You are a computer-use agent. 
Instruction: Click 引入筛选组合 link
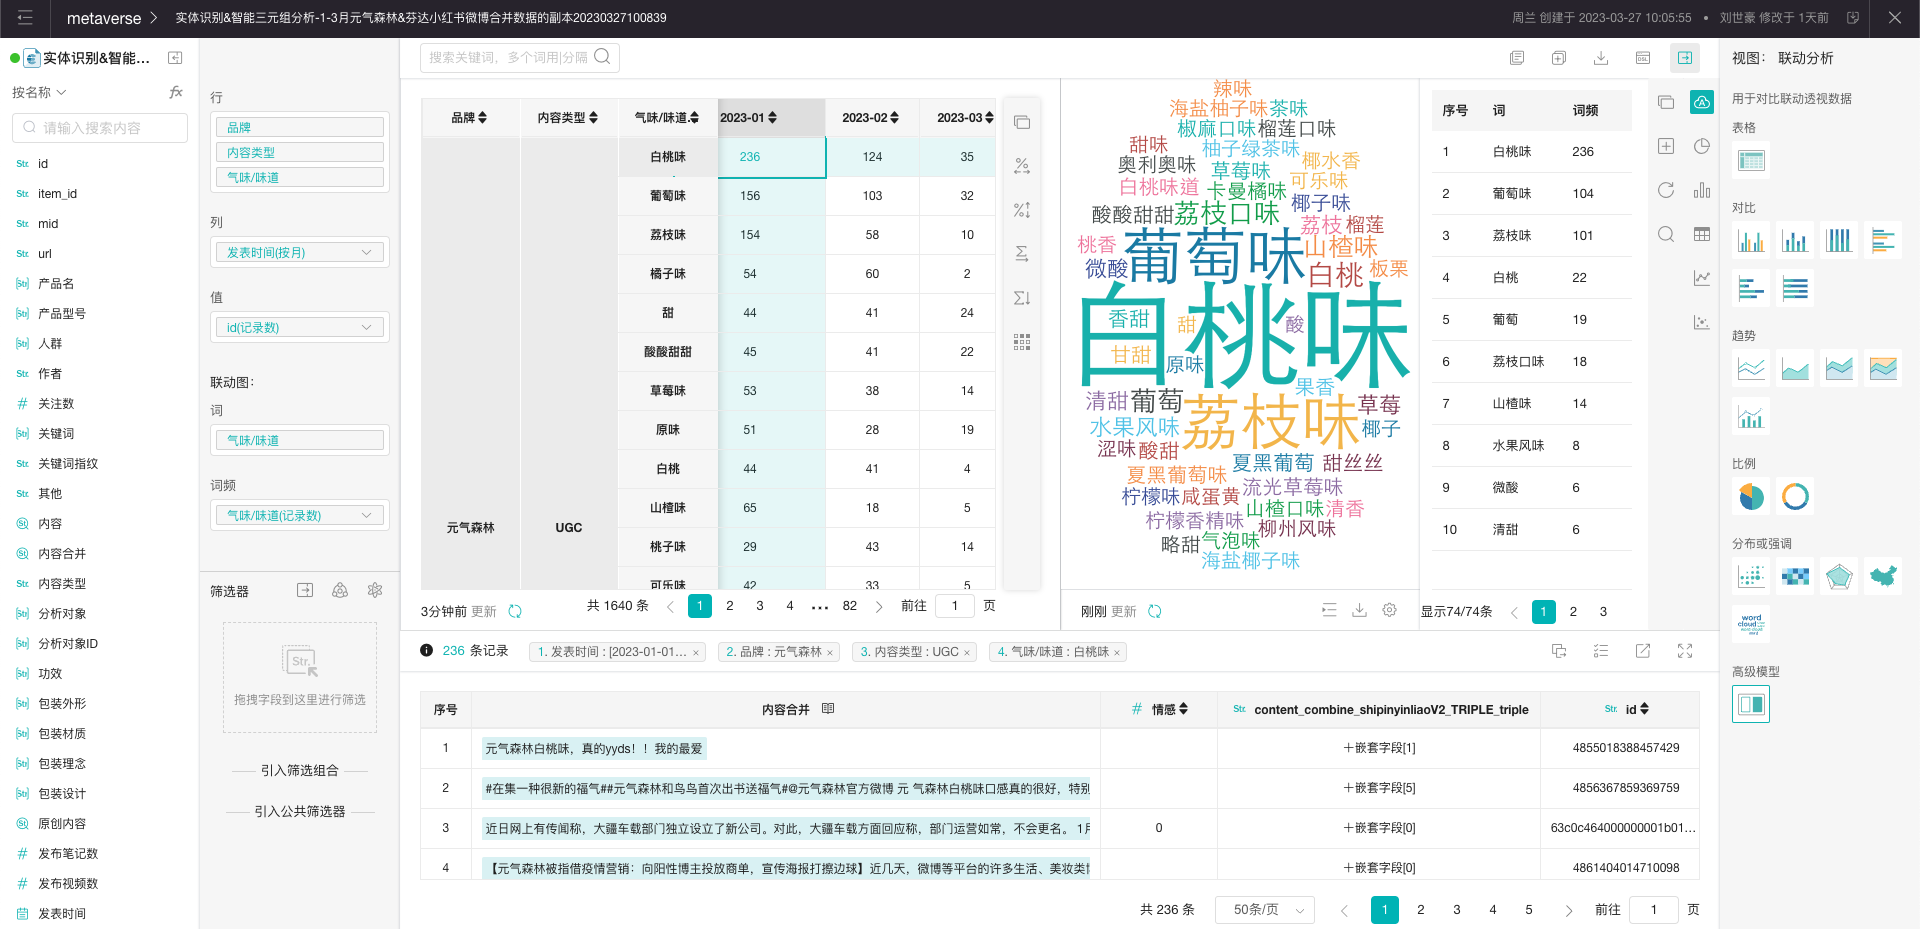300,771
